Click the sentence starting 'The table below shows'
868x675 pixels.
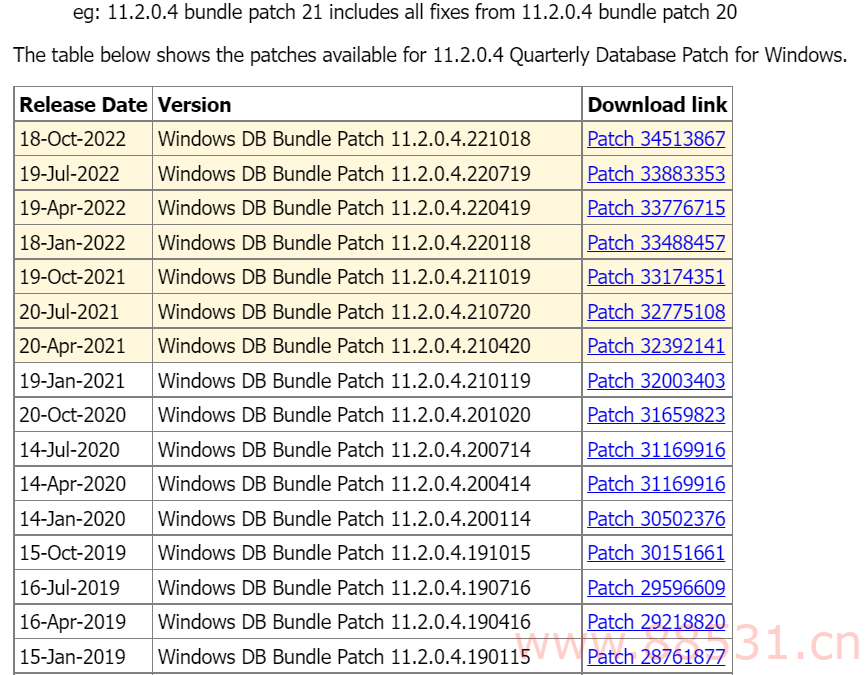point(430,55)
